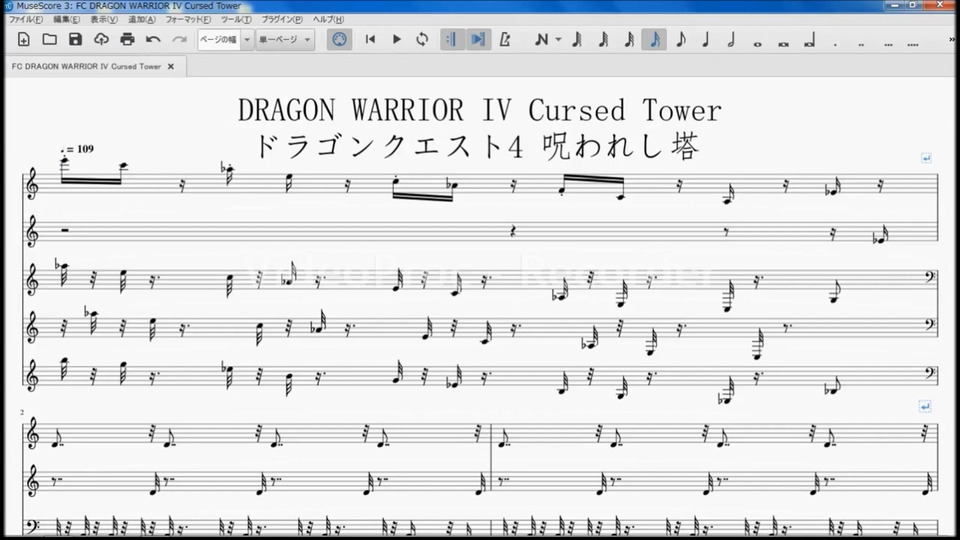Select the measure number 2

22,413
